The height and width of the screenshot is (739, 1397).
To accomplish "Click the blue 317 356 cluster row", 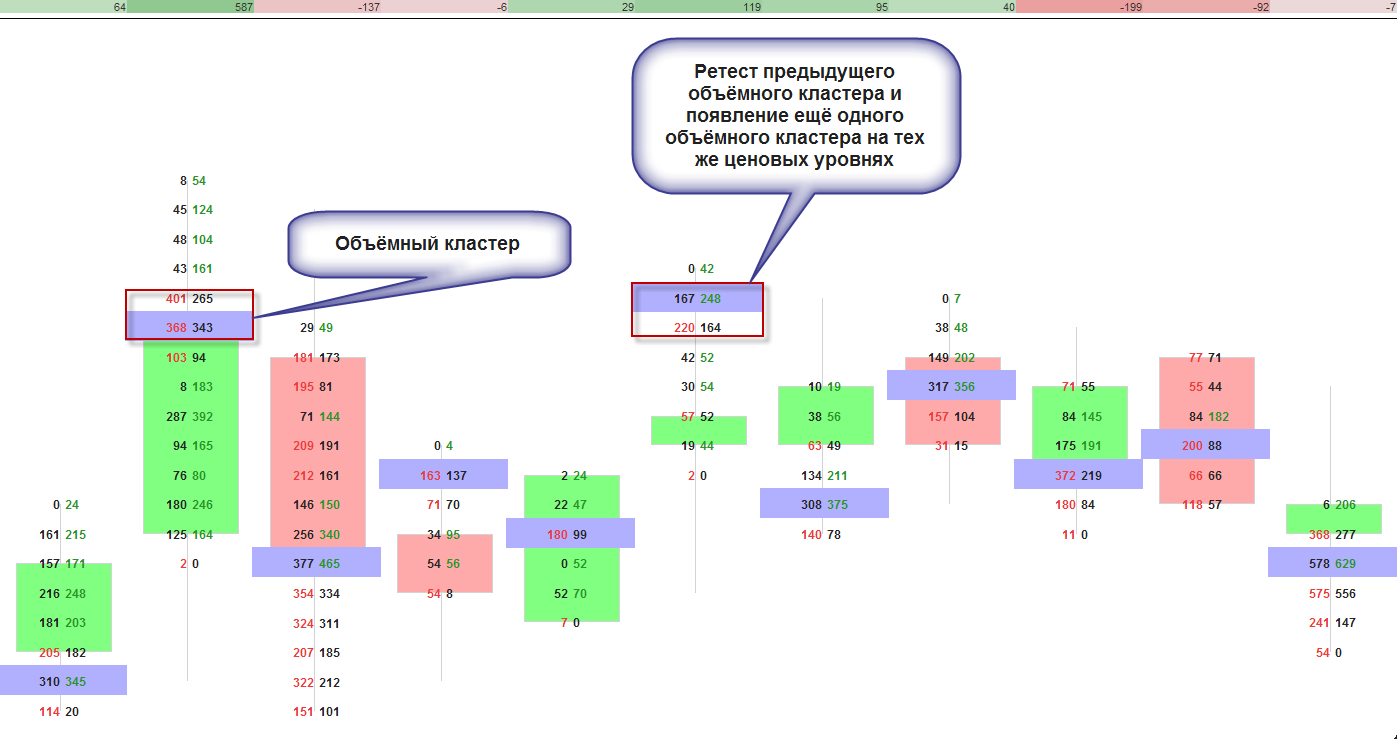I will pos(951,386).
